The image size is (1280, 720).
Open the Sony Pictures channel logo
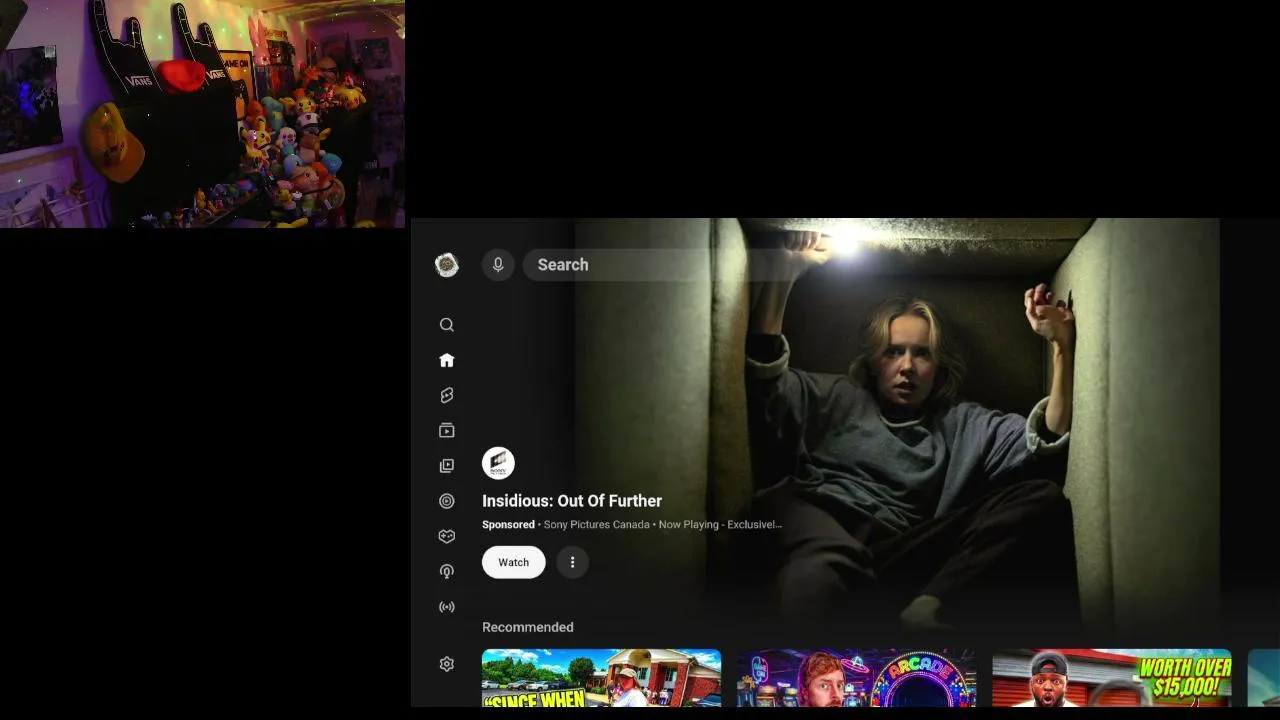(x=498, y=463)
